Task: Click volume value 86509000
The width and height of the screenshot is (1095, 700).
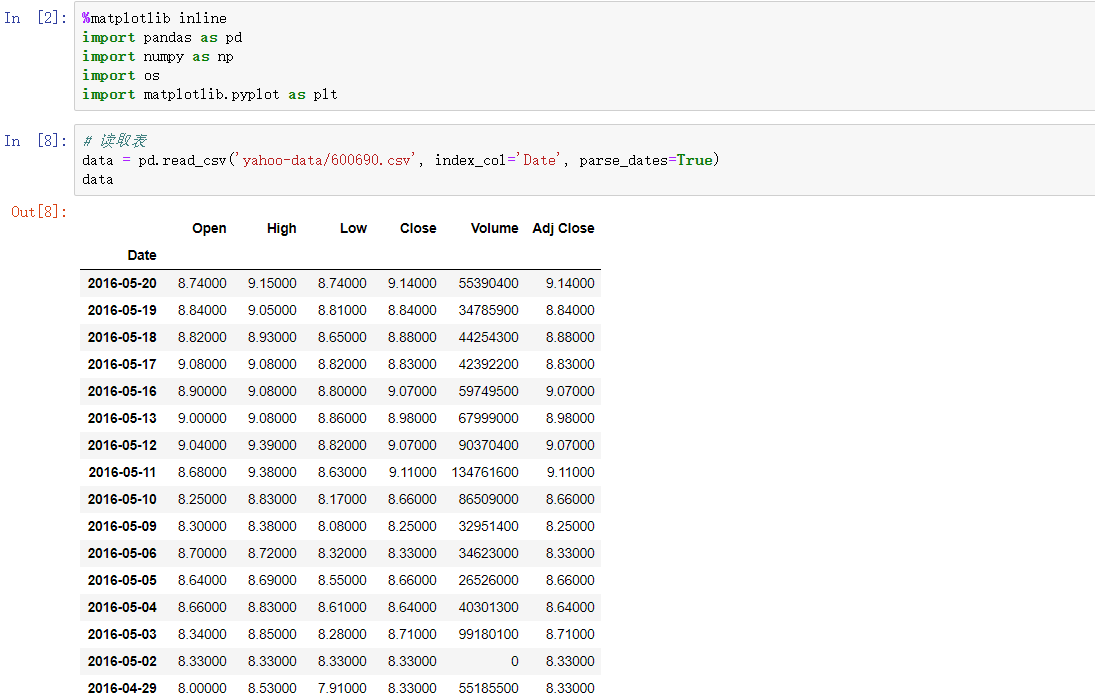Action: [x=489, y=500]
